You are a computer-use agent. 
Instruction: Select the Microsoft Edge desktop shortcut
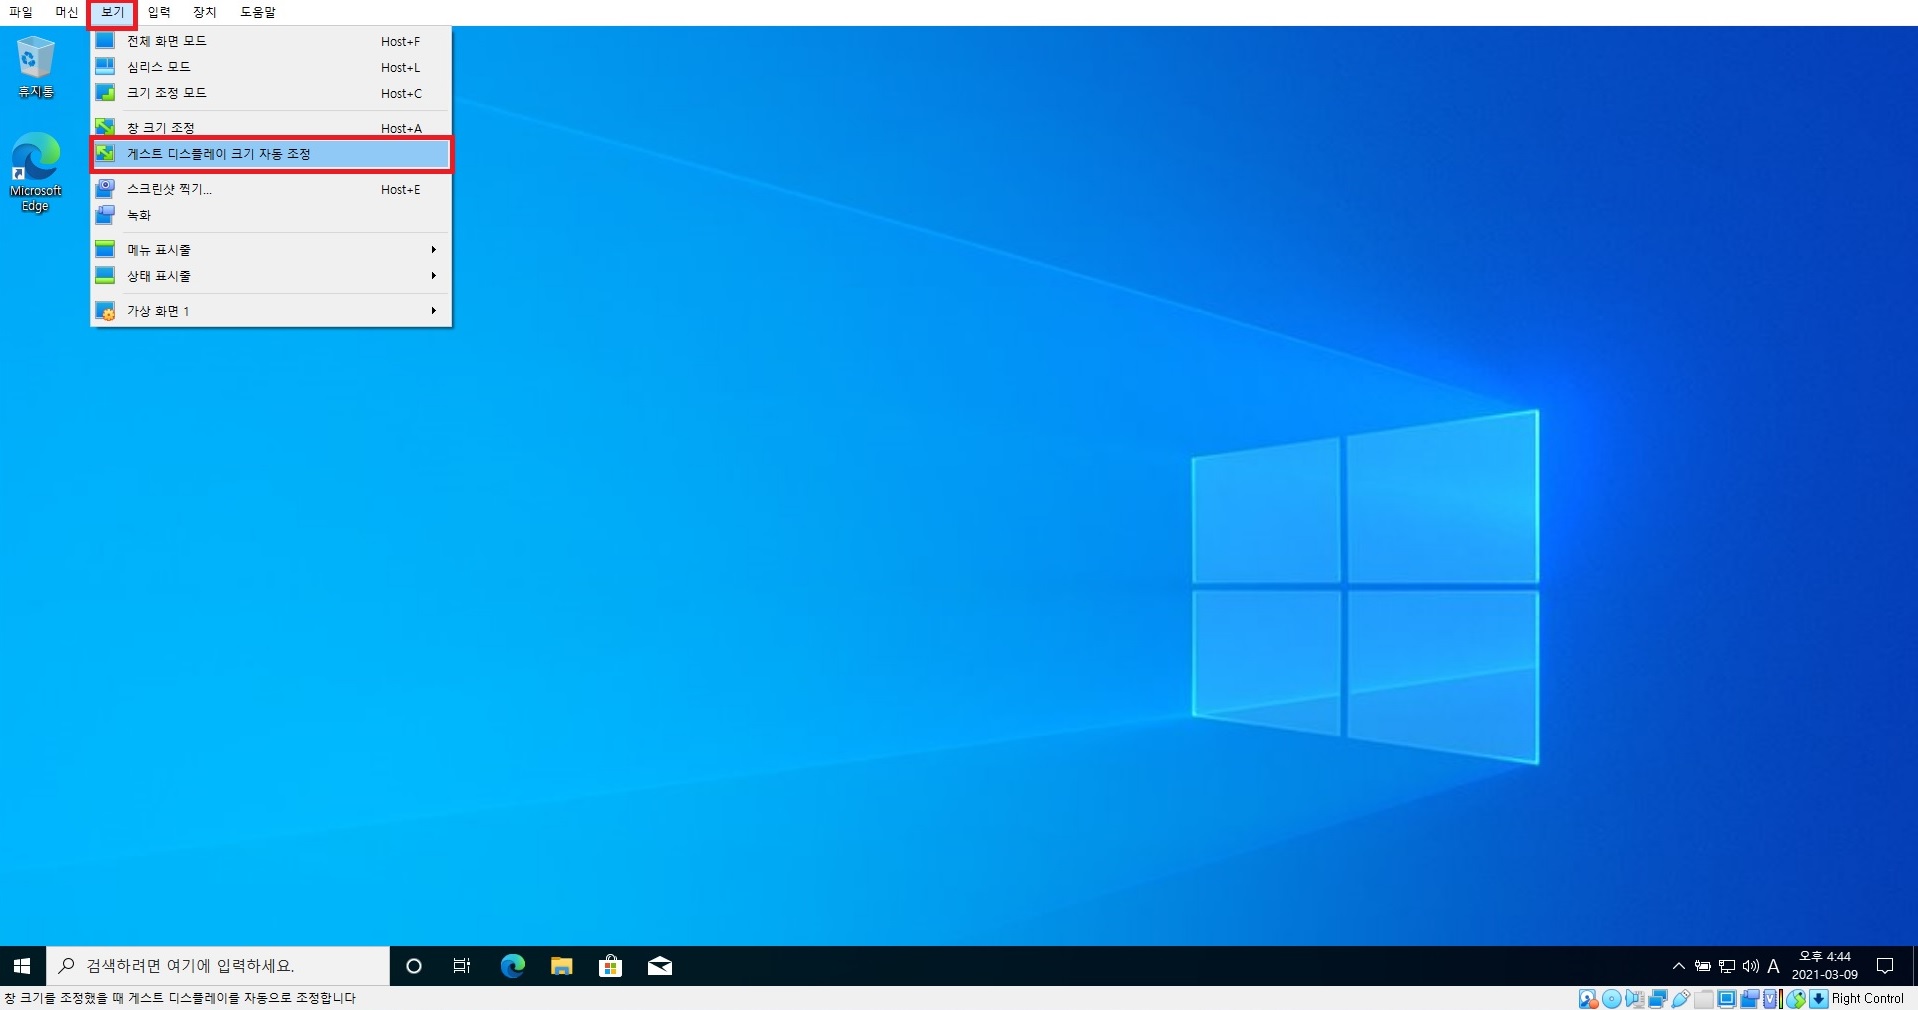(36, 172)
